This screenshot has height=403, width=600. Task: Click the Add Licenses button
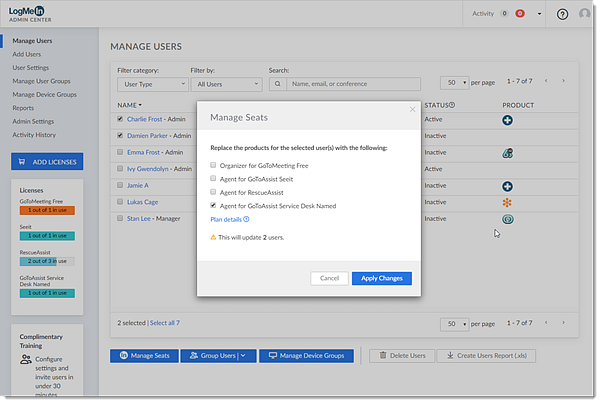pos(47,162)
